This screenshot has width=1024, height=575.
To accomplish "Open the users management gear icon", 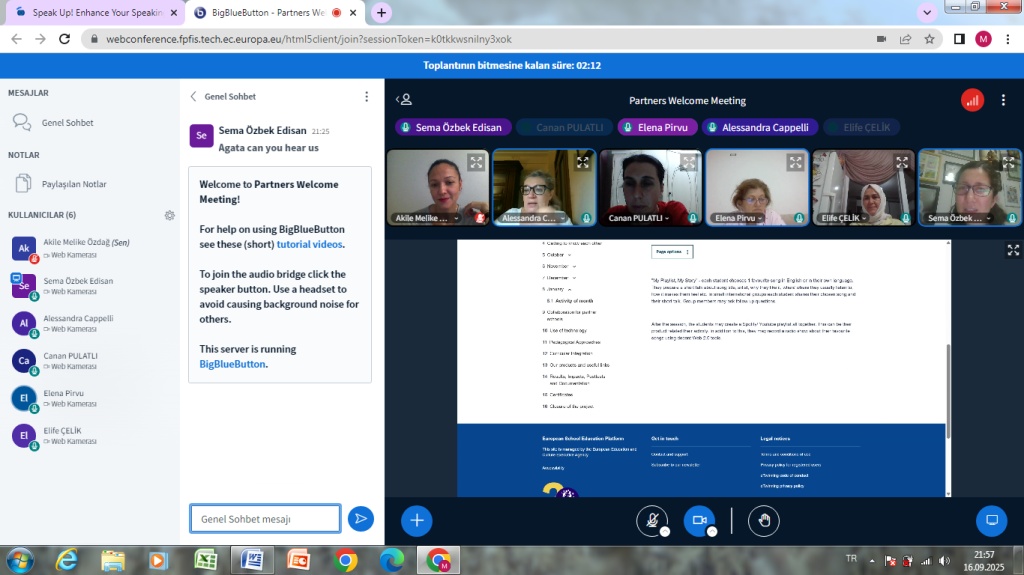I will click(170, 215).
